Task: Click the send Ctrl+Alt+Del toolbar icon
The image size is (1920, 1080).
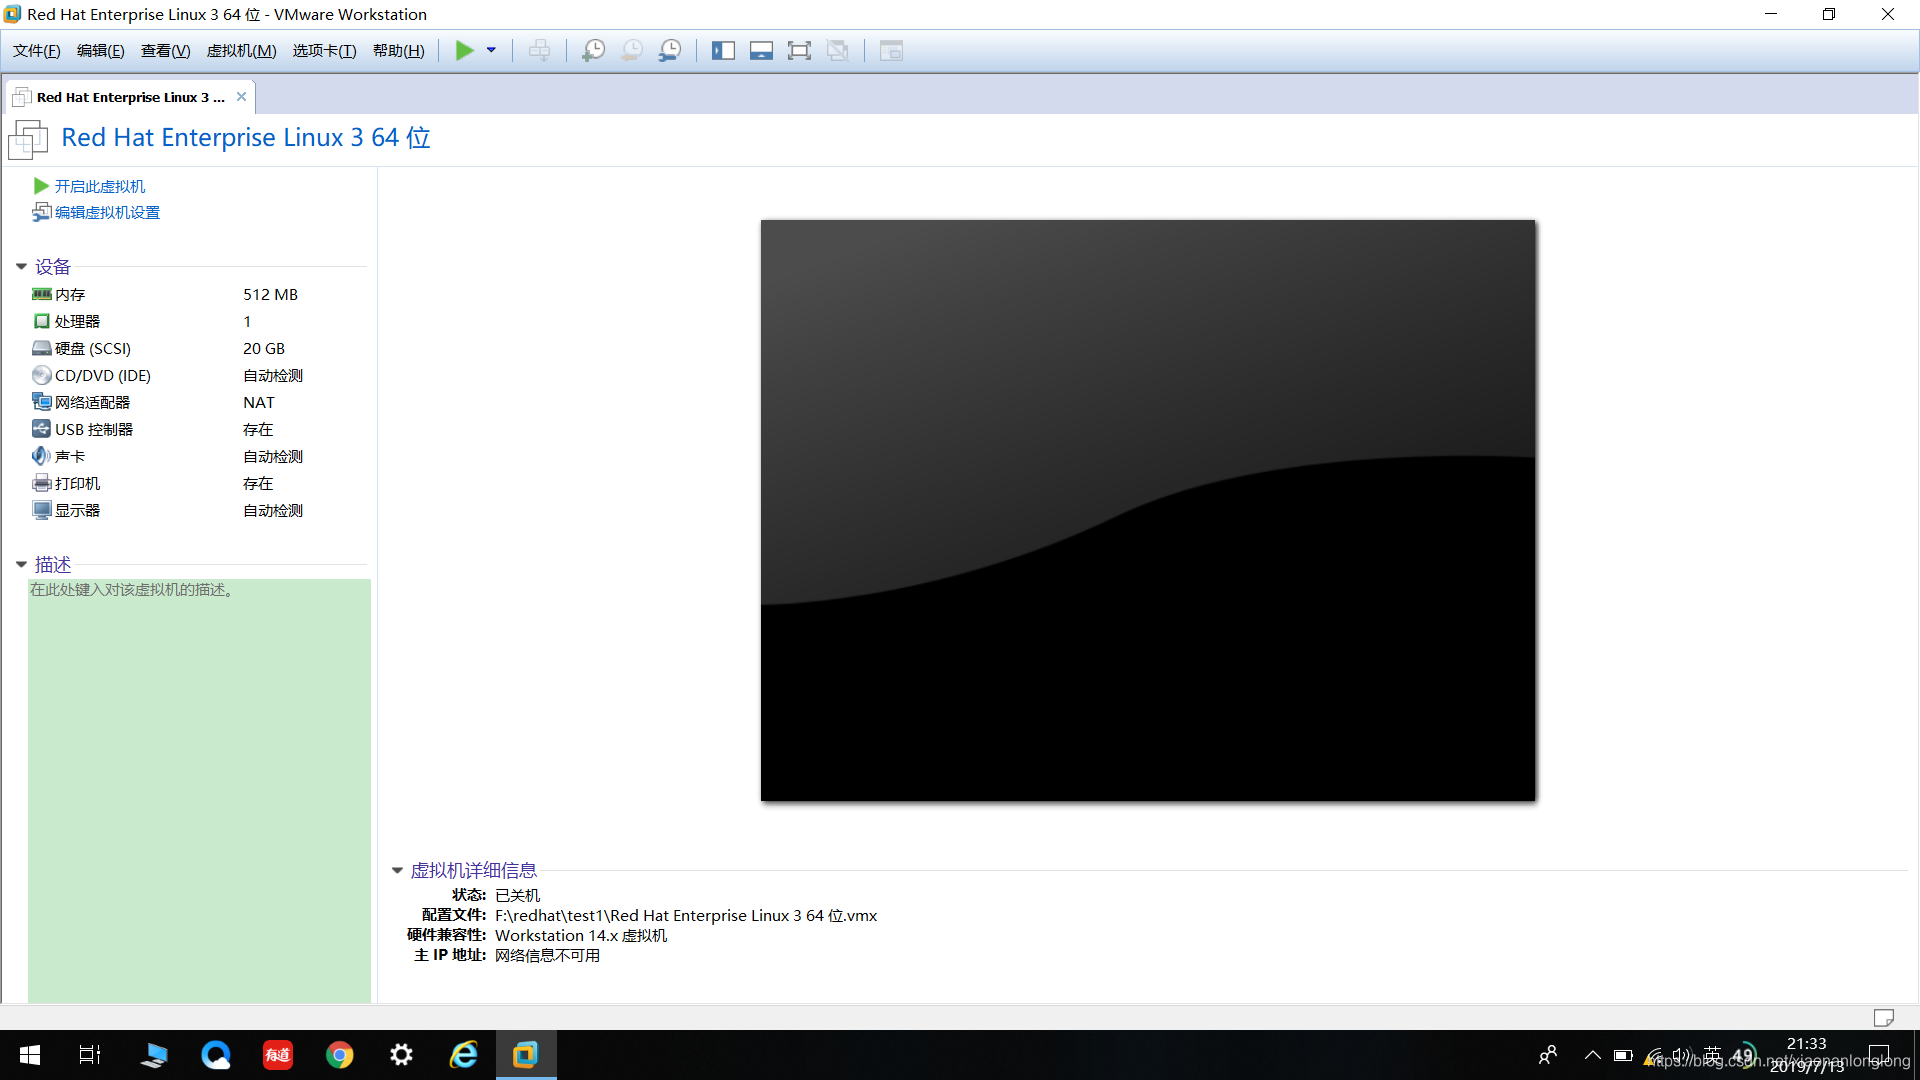Action: pos(539,50)
